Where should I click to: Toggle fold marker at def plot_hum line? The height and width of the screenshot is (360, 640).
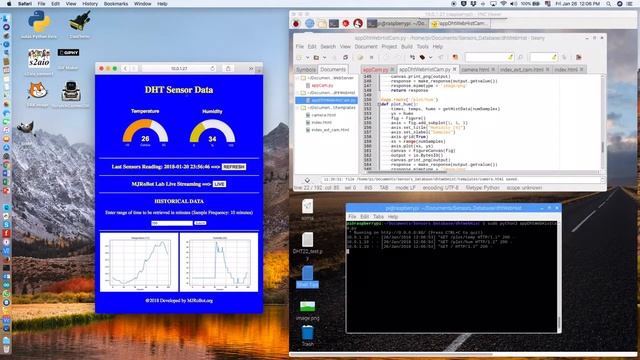(379, 104)
